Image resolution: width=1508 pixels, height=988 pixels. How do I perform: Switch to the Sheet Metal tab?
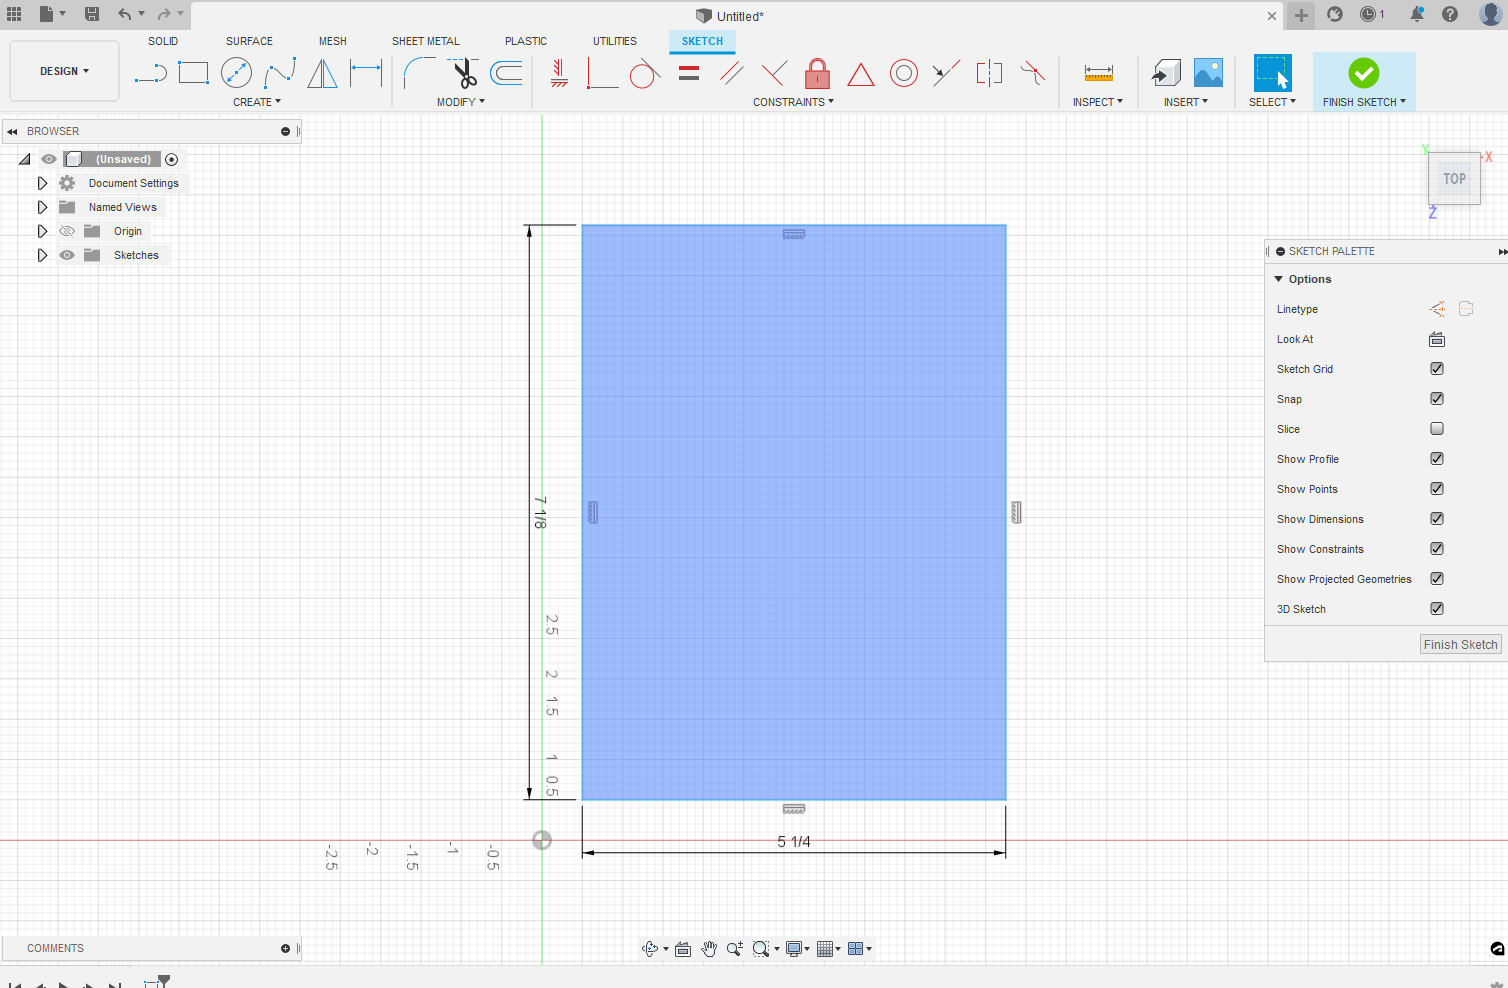pyautogui.click(x=426, y=41)
